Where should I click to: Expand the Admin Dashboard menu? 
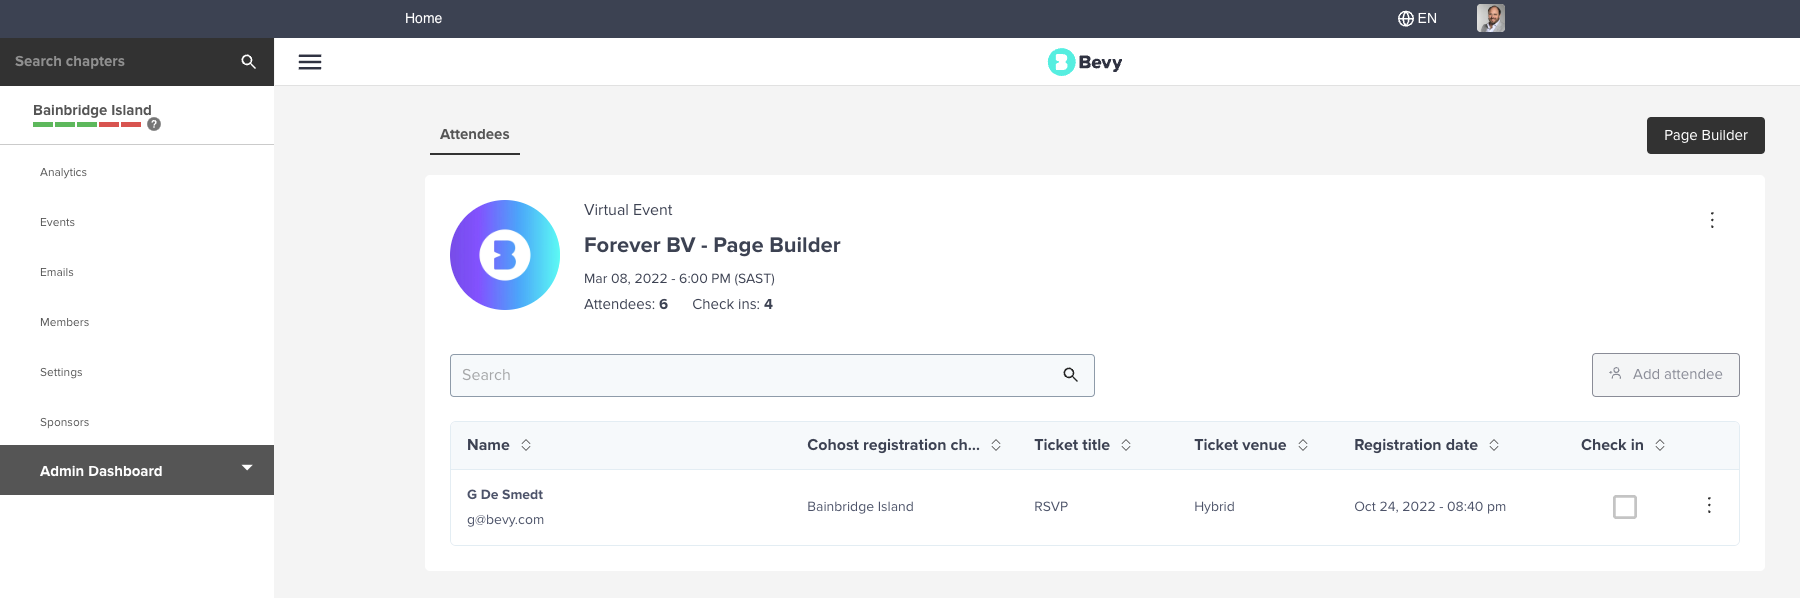[x=137, y=470]
